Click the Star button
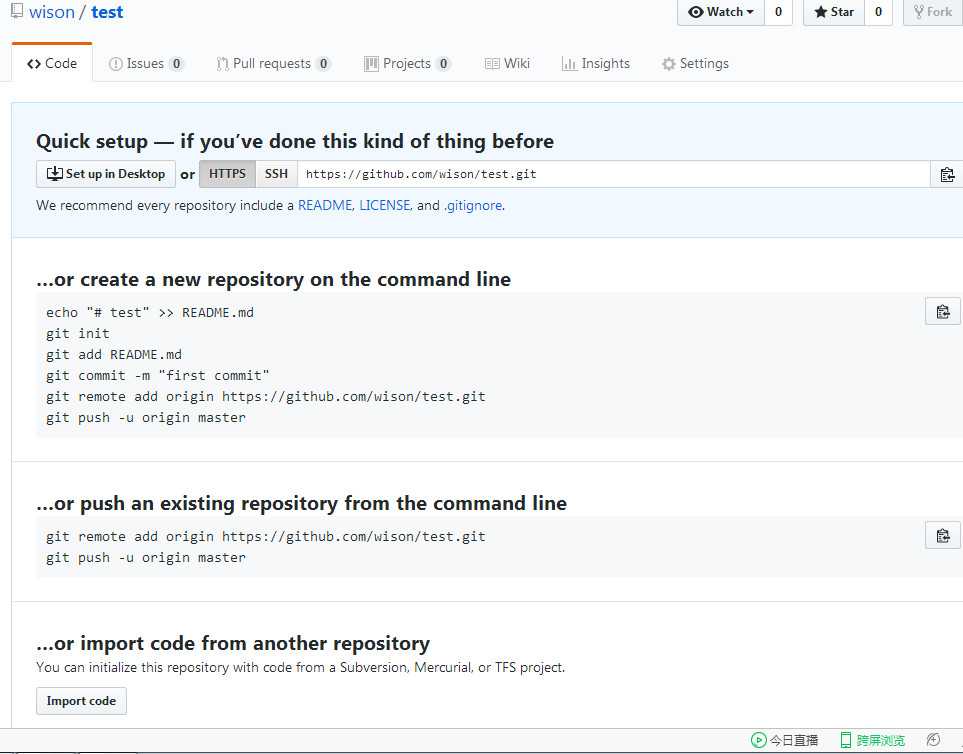This screenshot has height=754, width=963. [834, 12]
